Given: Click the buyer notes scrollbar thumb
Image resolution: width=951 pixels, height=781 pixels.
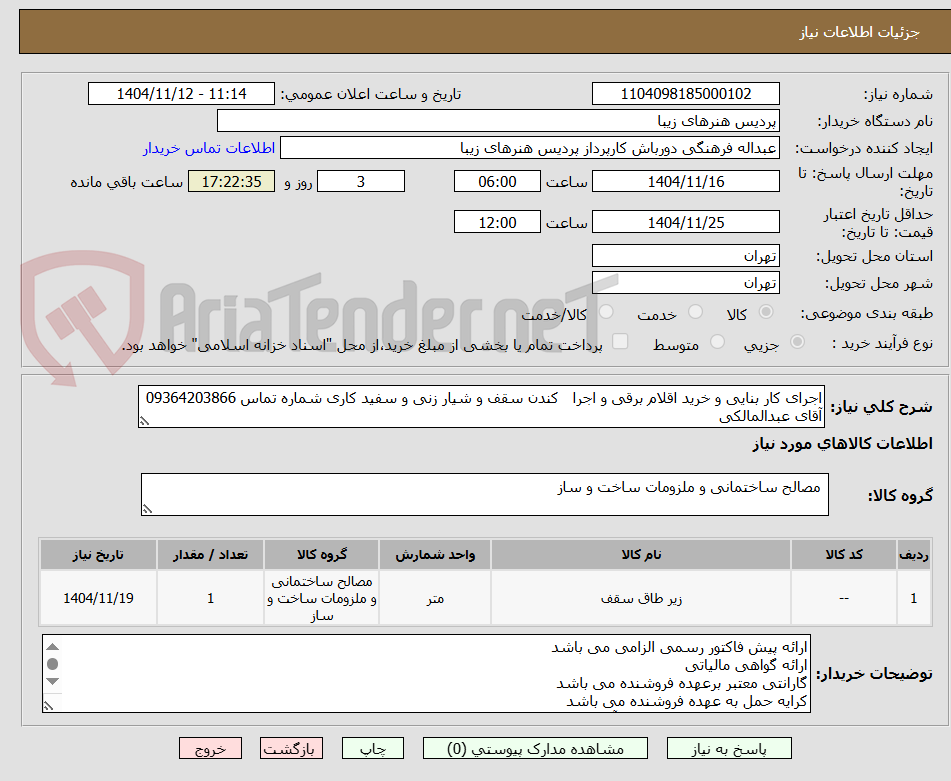Looking at the screenshot, I should coord(53,664).
